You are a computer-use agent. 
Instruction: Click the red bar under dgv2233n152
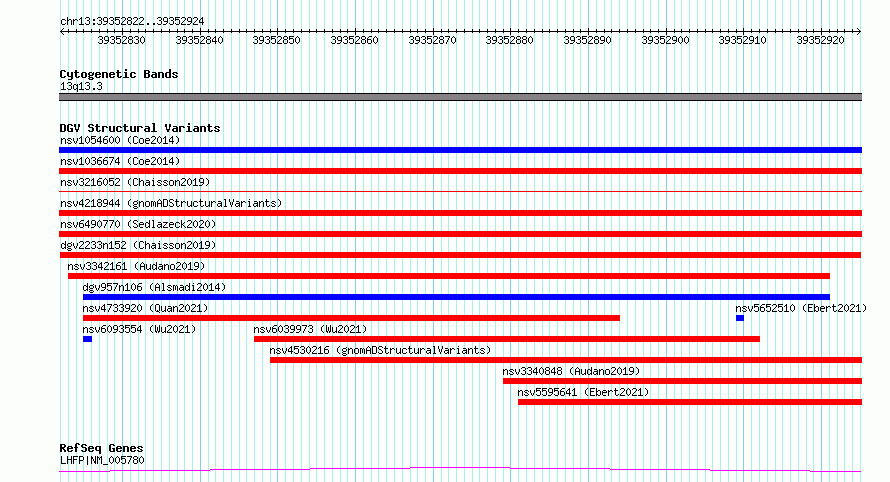click(460, 255)
